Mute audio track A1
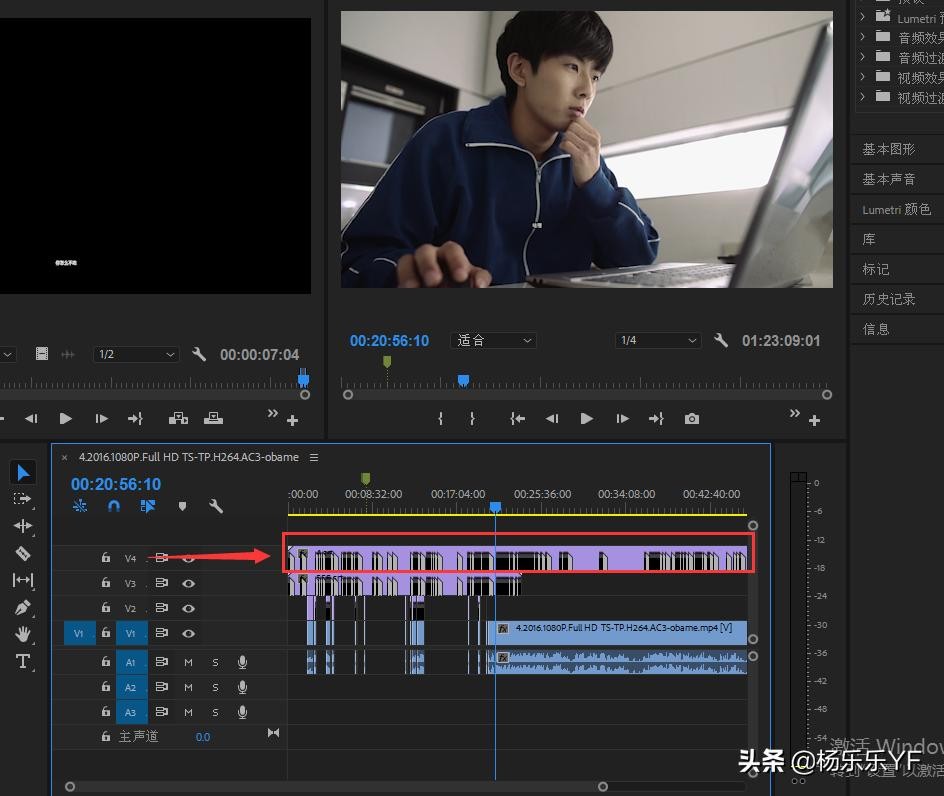The image size is (944, 796). coord(188,662)
